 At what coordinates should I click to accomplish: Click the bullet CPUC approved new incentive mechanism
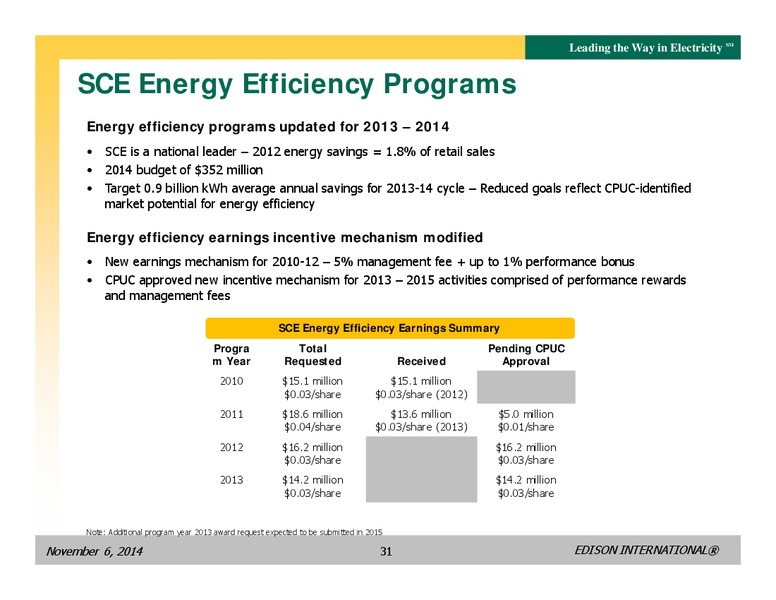(395, 288)
